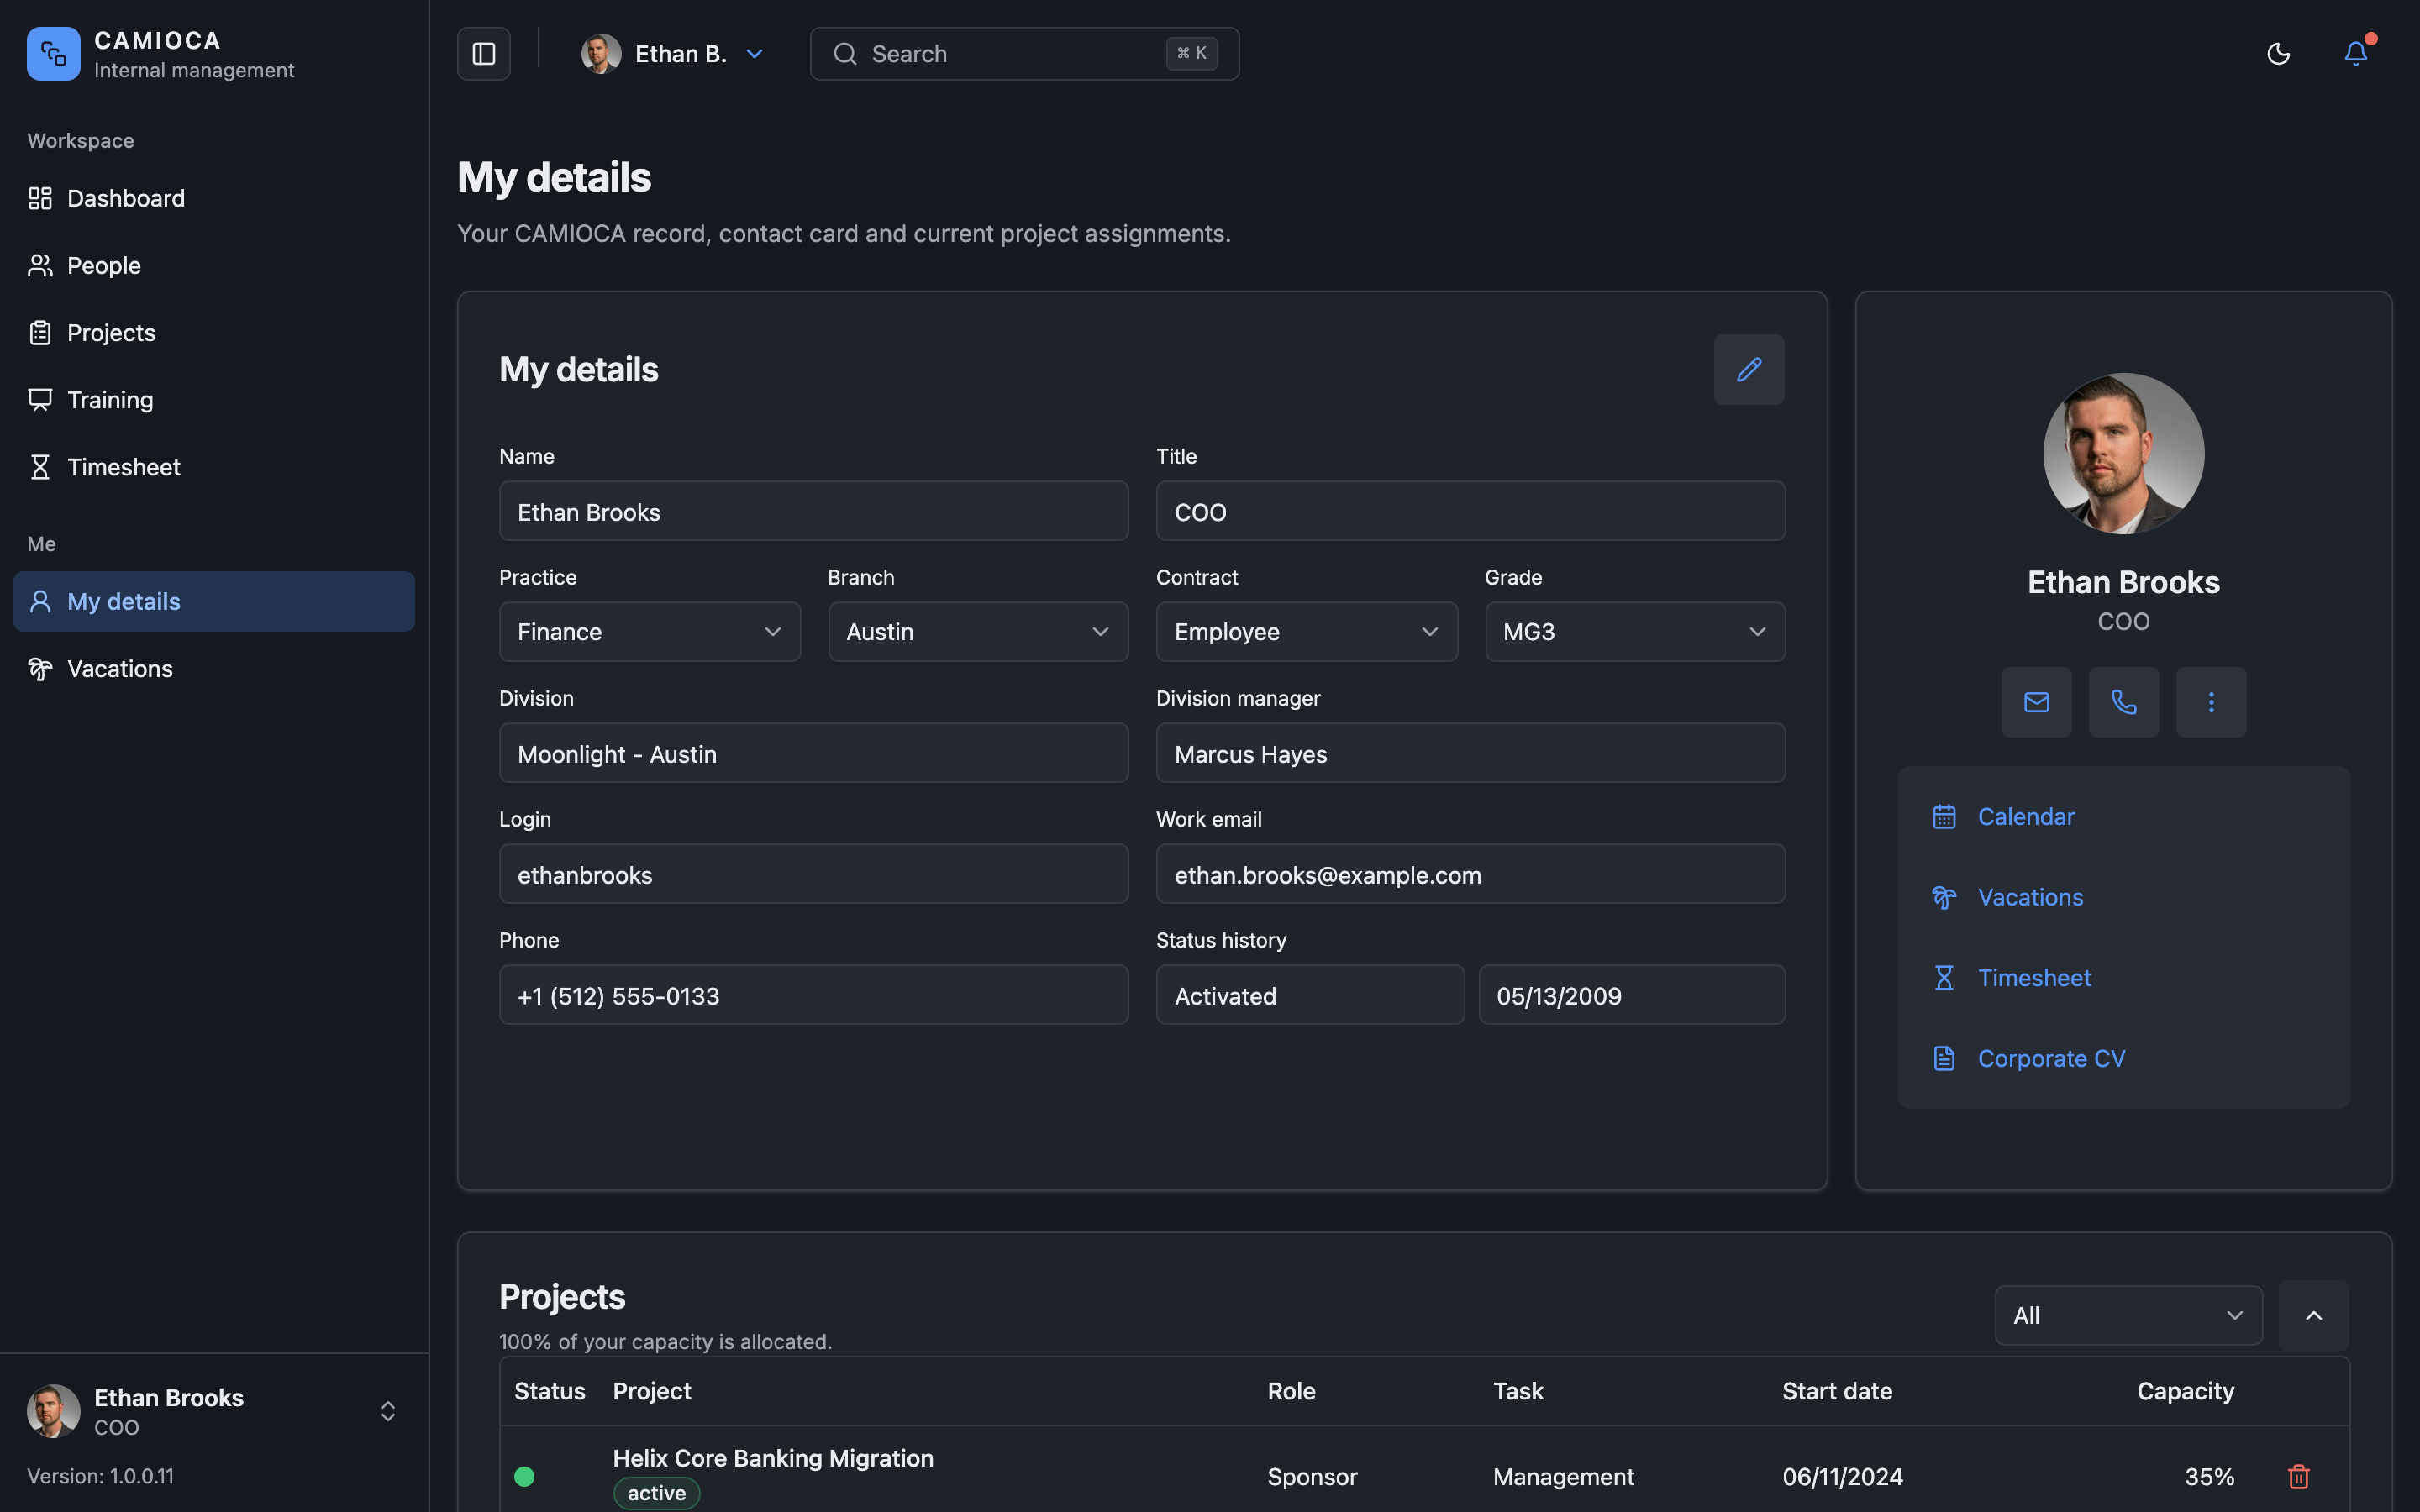Click the Search field
Screen dimensions: 2420x1512
tap(1024, 54)
